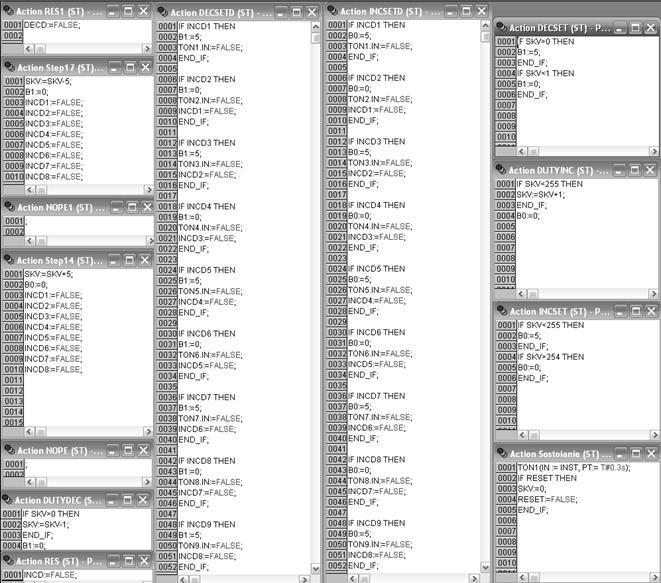Click the Action RES1 window title icon
661x583 pixels.
click(9, 10)
